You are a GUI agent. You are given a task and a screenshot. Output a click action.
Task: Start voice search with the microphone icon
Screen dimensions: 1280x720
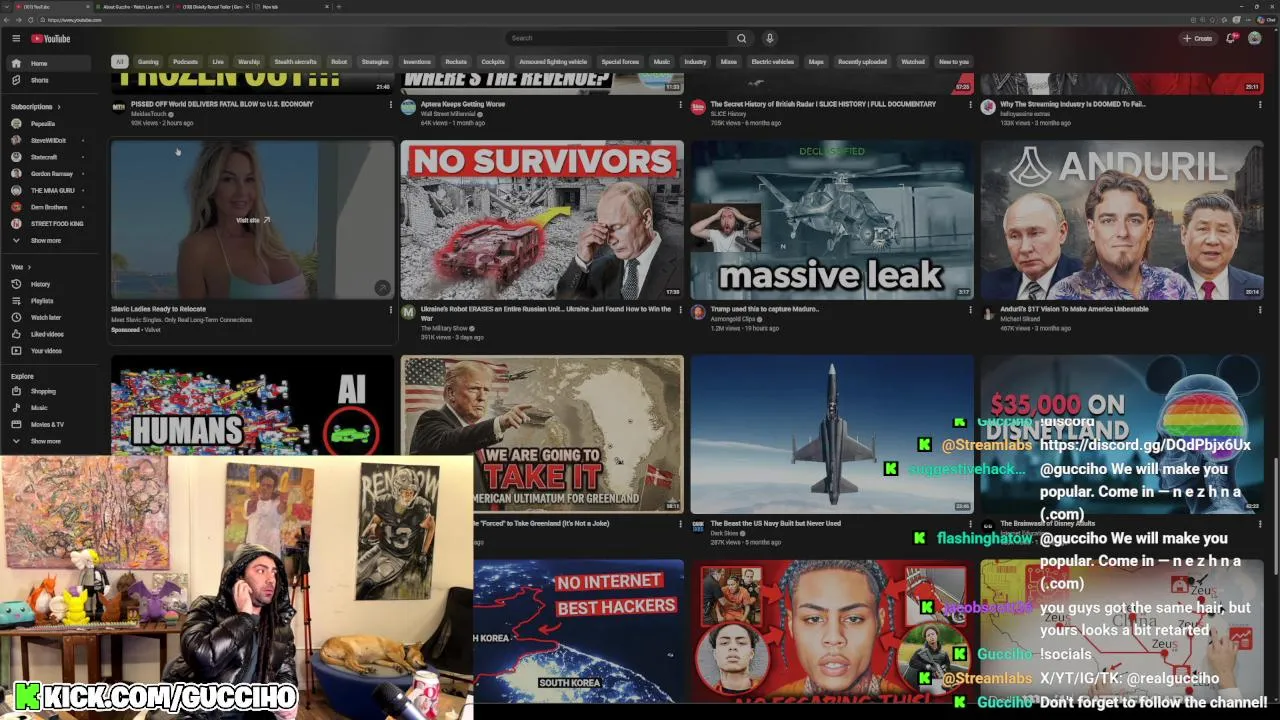[x=769, y=38]
